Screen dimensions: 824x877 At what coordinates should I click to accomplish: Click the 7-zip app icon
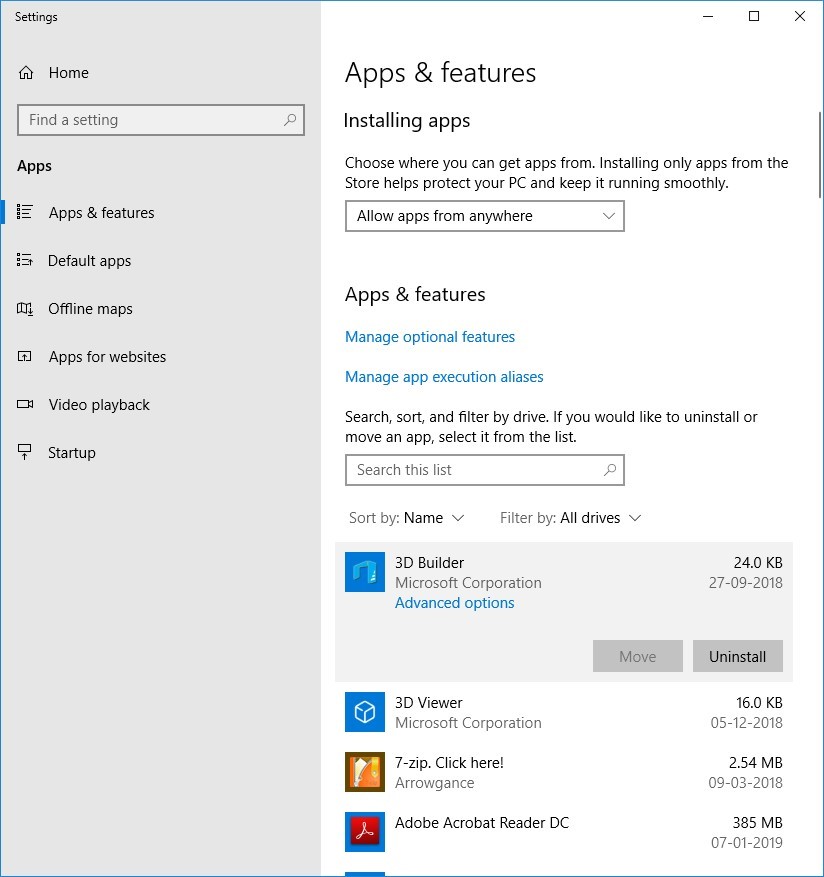[365, 772]
